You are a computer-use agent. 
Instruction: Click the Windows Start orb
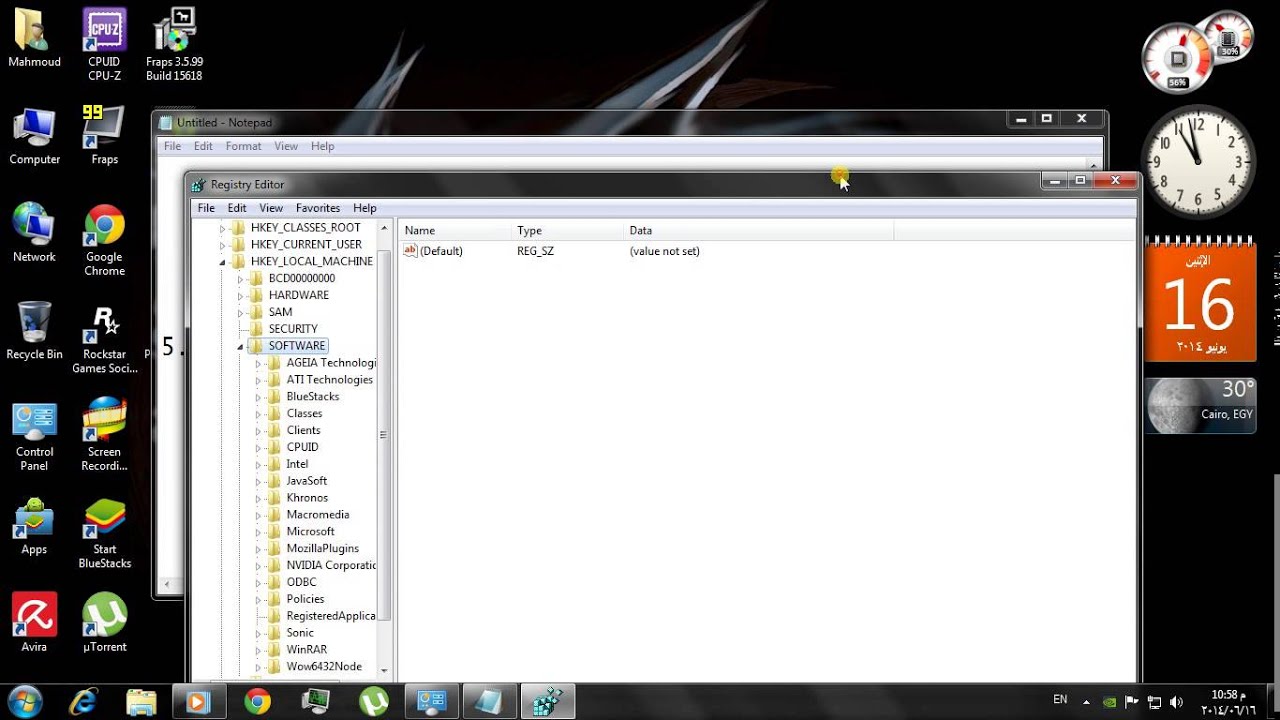tap(23, 701)
